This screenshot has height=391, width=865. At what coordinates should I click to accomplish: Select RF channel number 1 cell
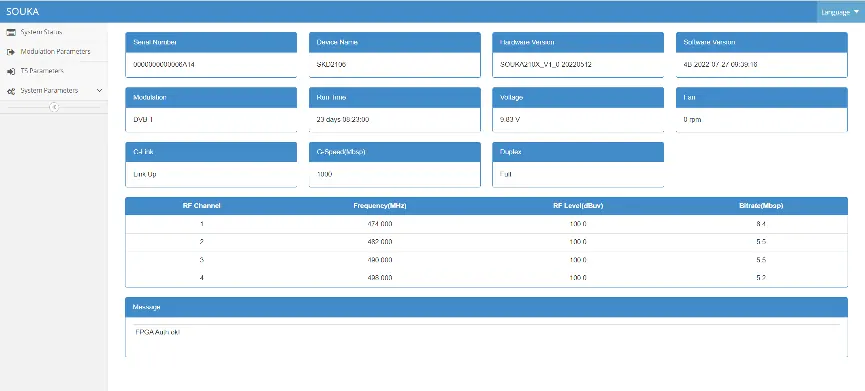pyautogui.click(x=202, y=224)
